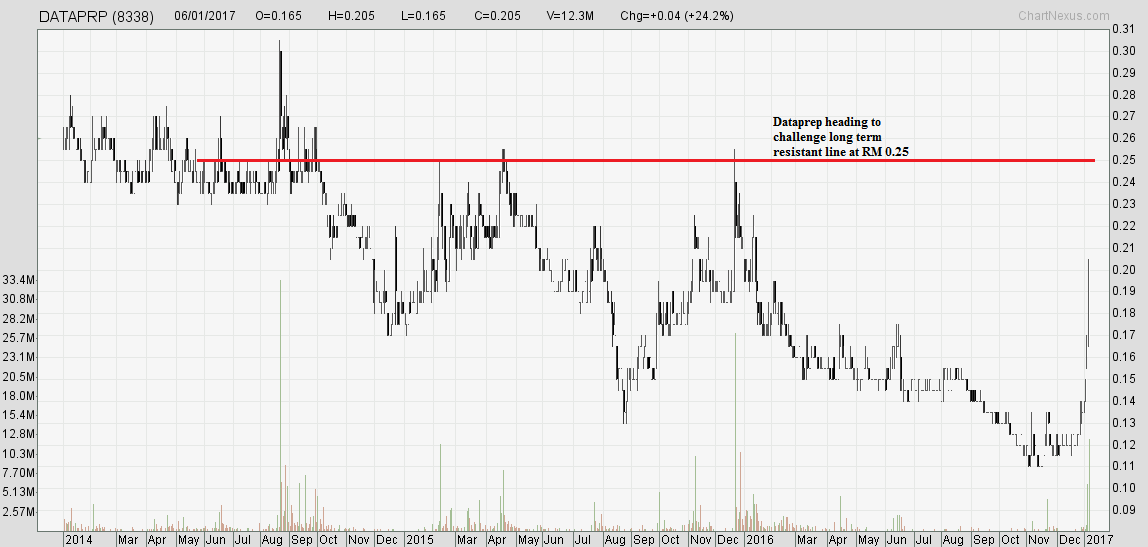Click the volume value V=12.3M
Image resolution: width=1148 pixels, height=547 pixels.
571,16
